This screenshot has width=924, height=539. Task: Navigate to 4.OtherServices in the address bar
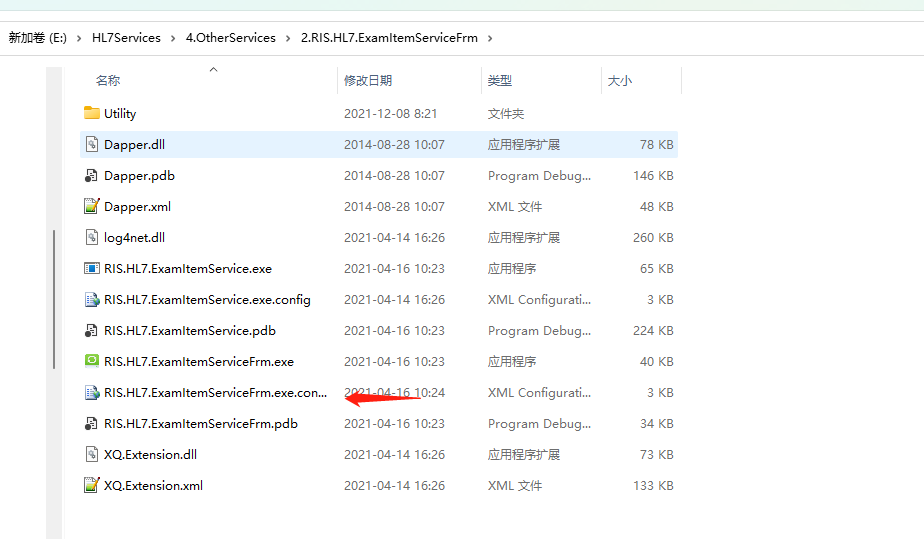click(x=230, y=38)
